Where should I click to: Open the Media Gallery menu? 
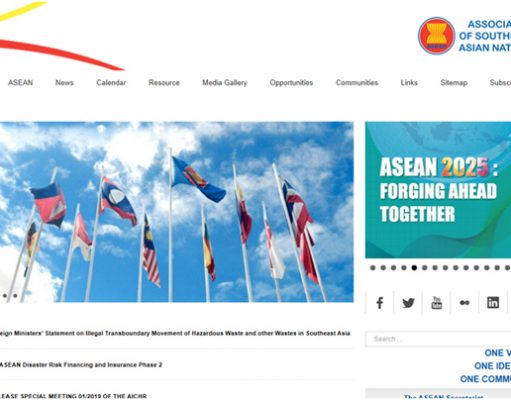click(225, 83)
